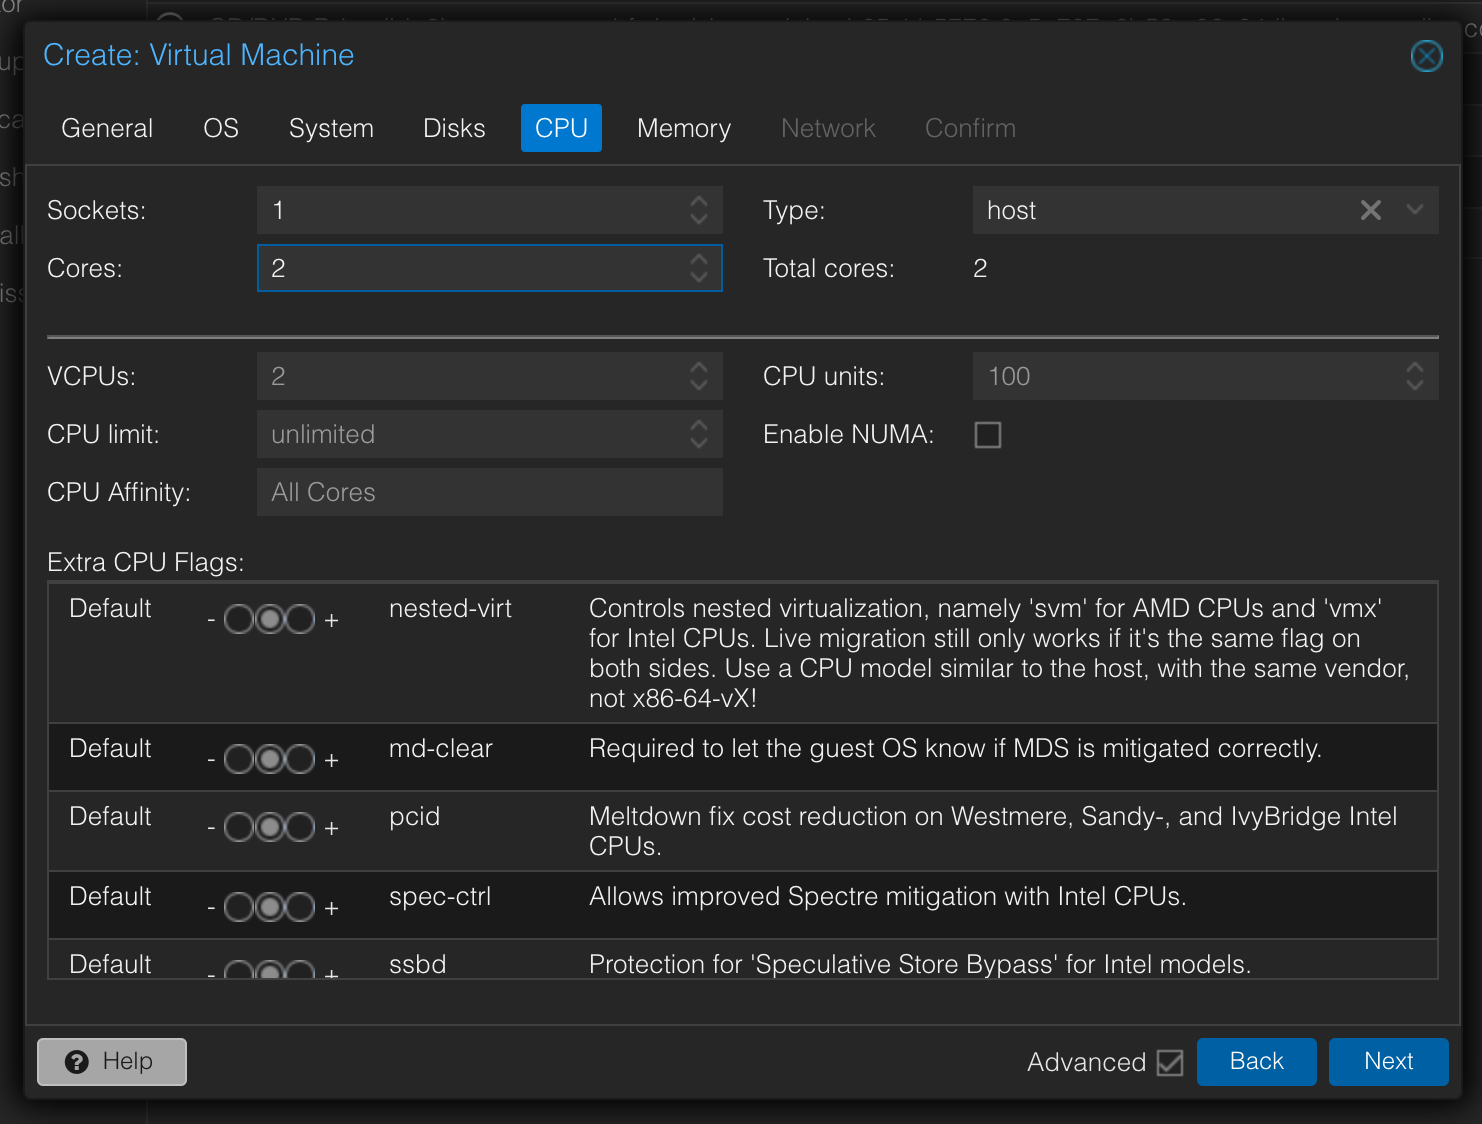The image size is (1482, 1124).
Task: Click the CPU Affinity input field
Action: 489,492
